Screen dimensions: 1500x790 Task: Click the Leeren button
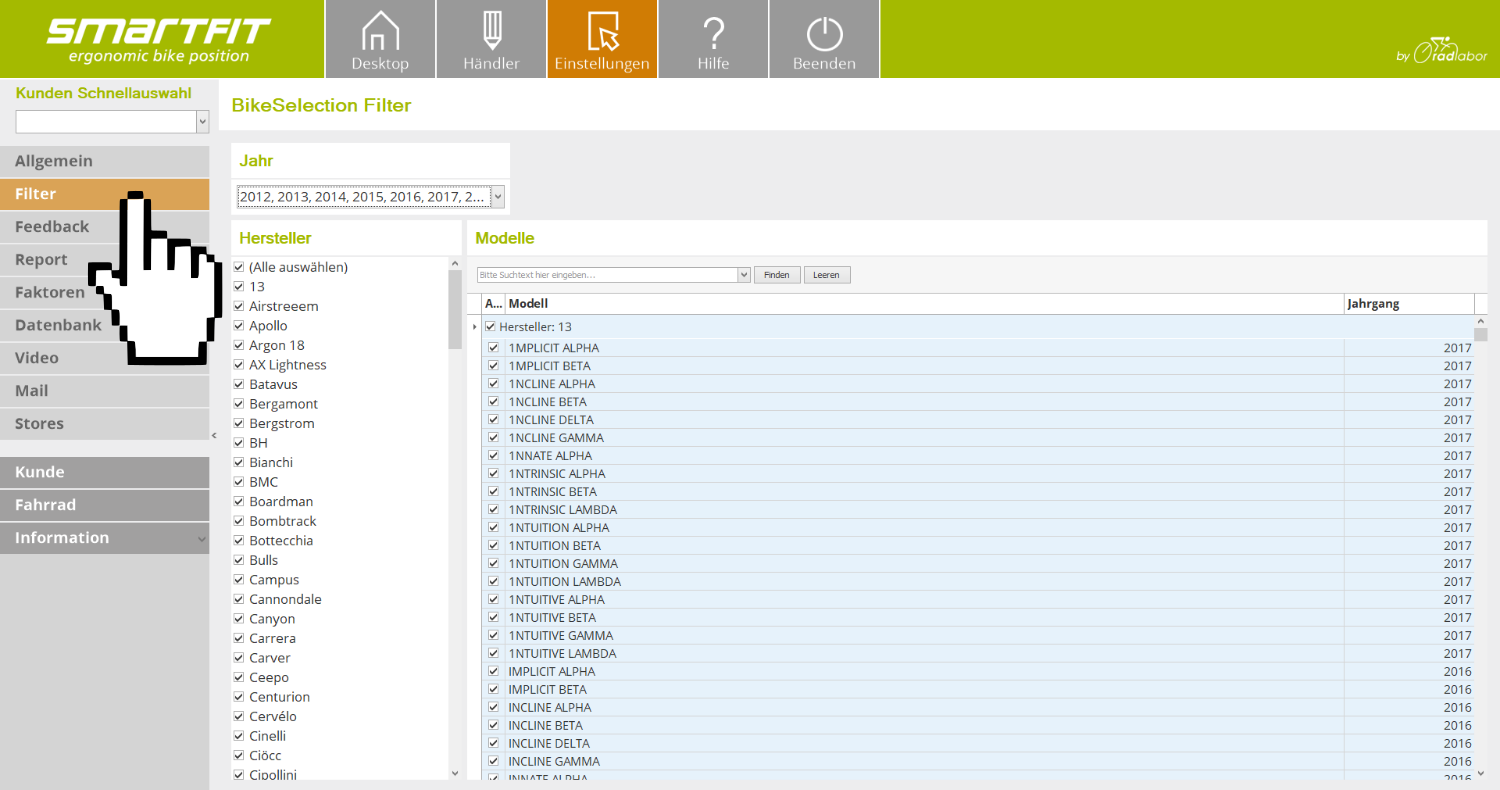pyautogui.click(x=827, y=275)
